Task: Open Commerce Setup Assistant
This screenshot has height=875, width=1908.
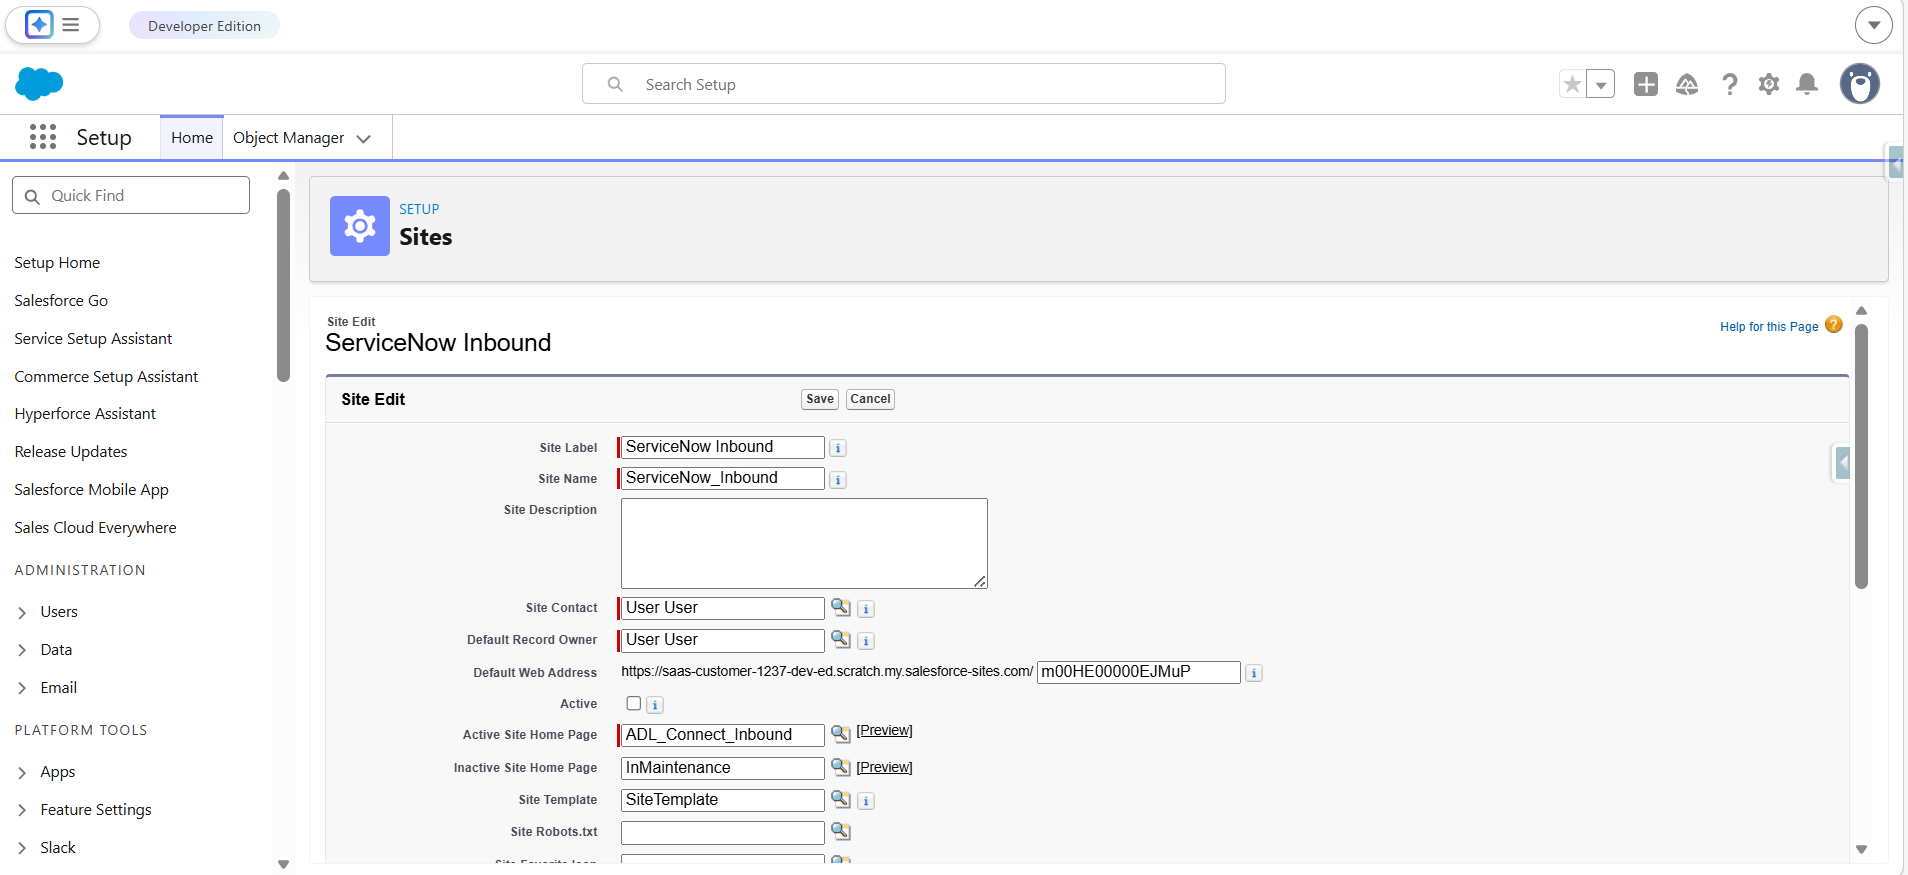Action: [x=106, y=377]
